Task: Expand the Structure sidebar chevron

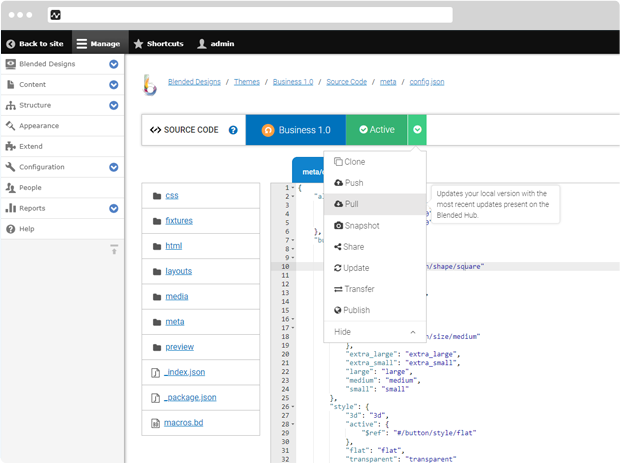Action: click(113, 105)
